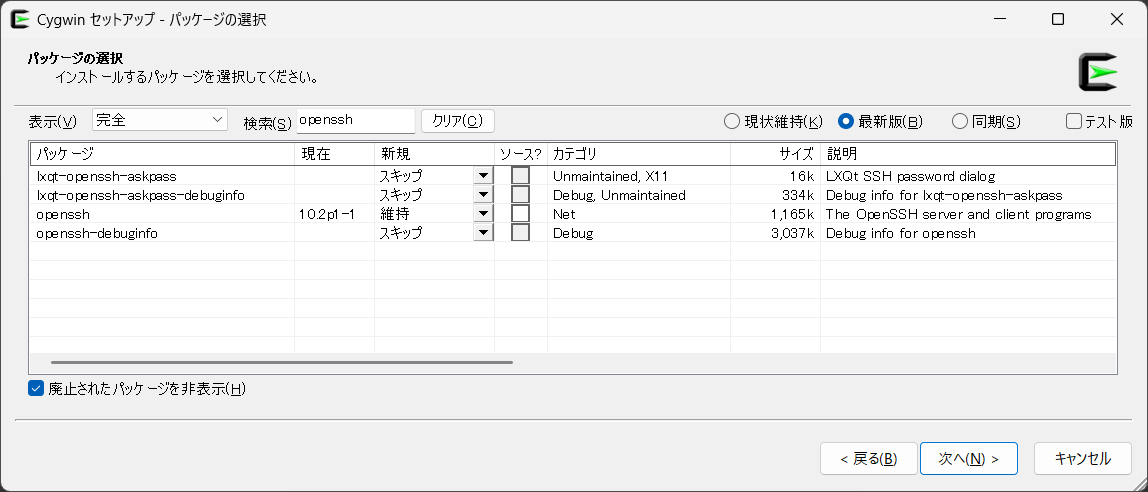This screenshot has width=1148, height=492.
Task: Check source box for lxqt-openssh-askpass
Action: (x=521, y=176)
